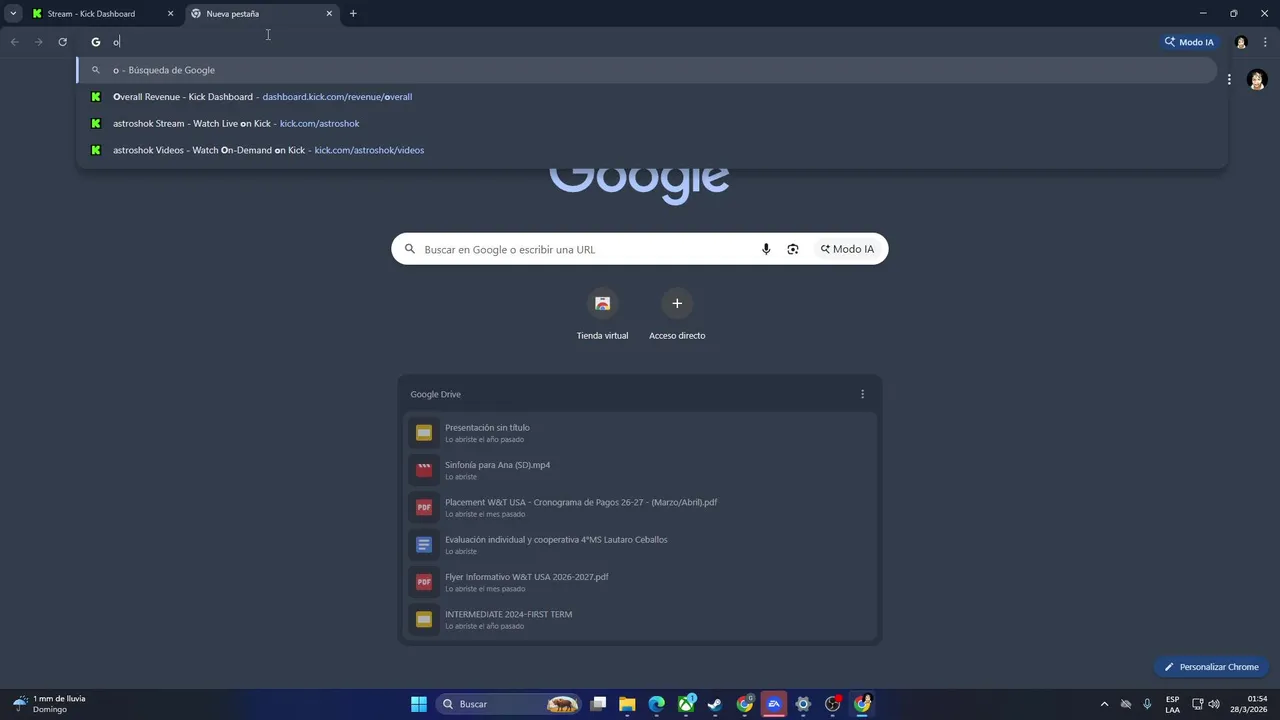Open 'INTERMEDIATE 2024-FIRST TERM' file
1280x720 pixels.
(x=640, y=619)
